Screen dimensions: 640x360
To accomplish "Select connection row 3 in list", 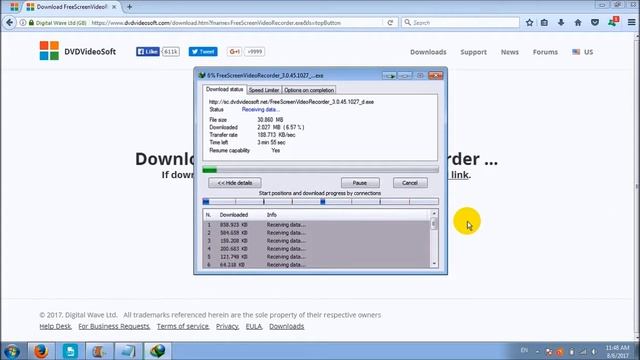I will point(316,241).
